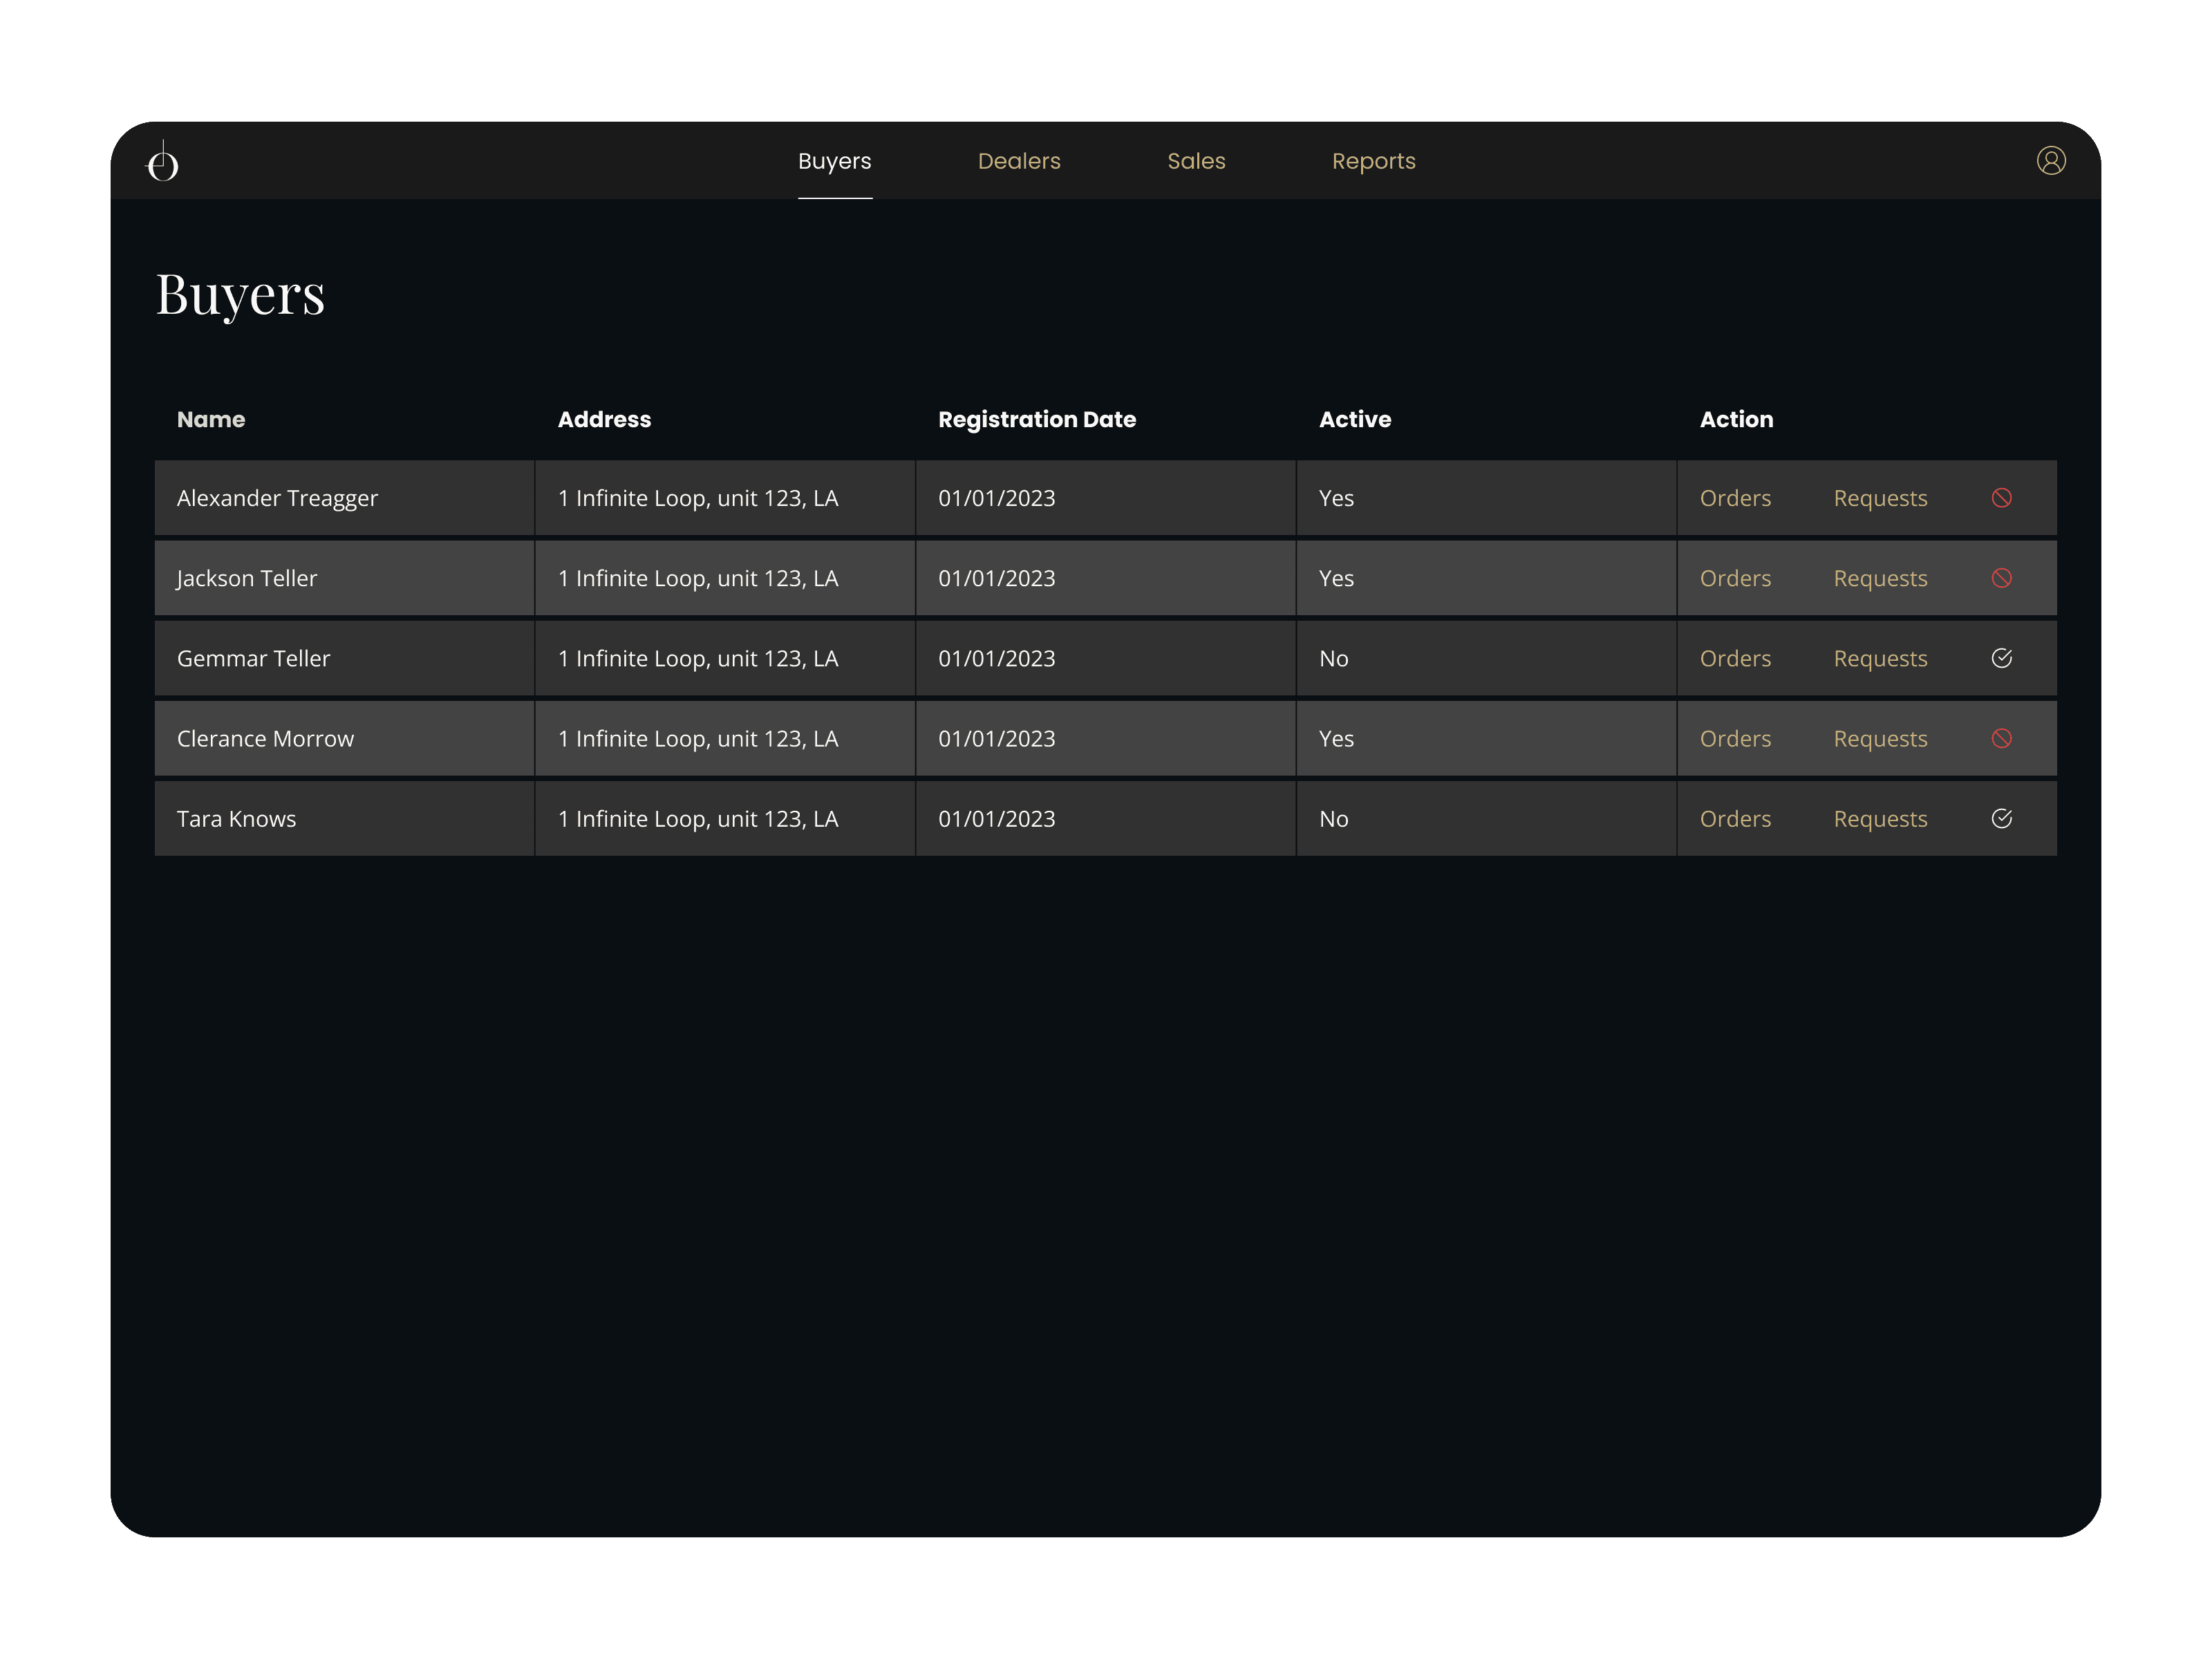Deactivate buyer Jackson Teller with the red icon
This screenshot has width=2212, height=1659.
(x=2001, y=578)
